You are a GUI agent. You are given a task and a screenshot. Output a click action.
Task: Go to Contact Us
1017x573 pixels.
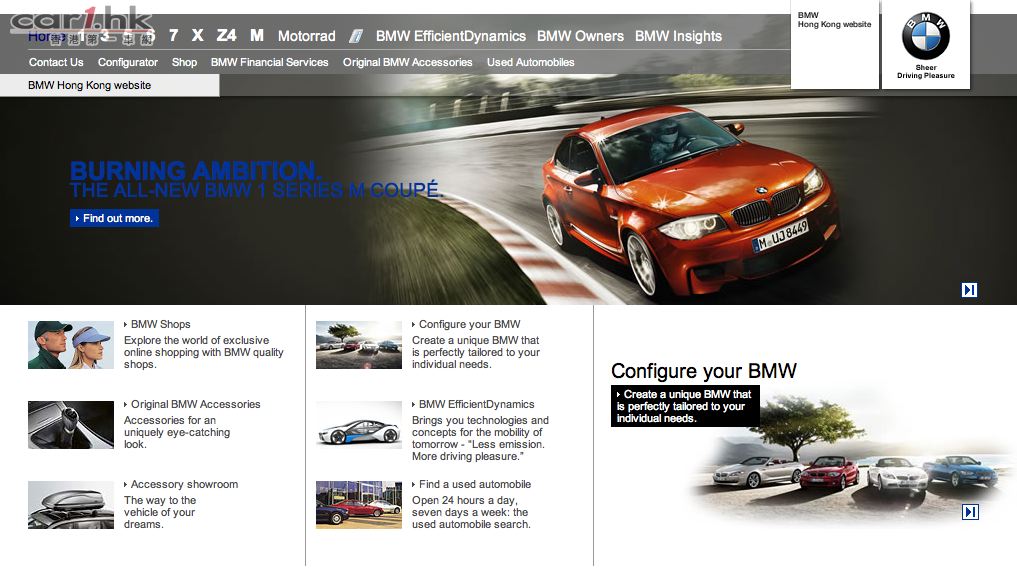click(56, 62)
